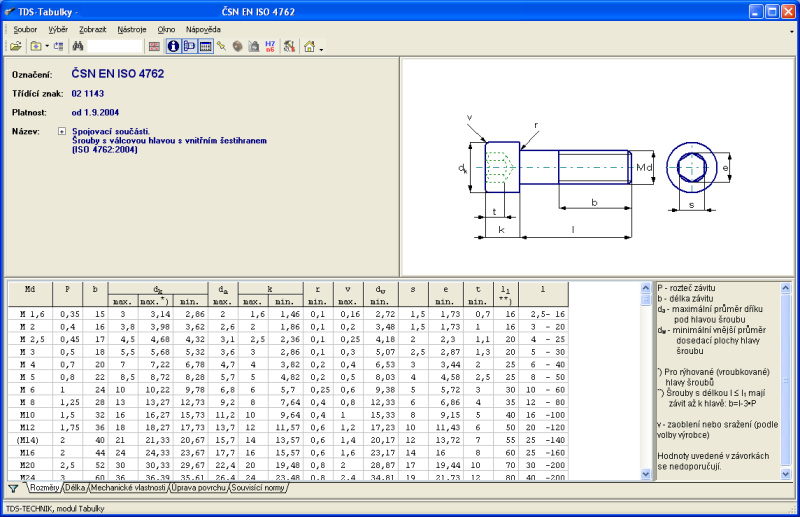Click legend panel scrollbar up arrow
800x517 pixels.
(786, 288)
